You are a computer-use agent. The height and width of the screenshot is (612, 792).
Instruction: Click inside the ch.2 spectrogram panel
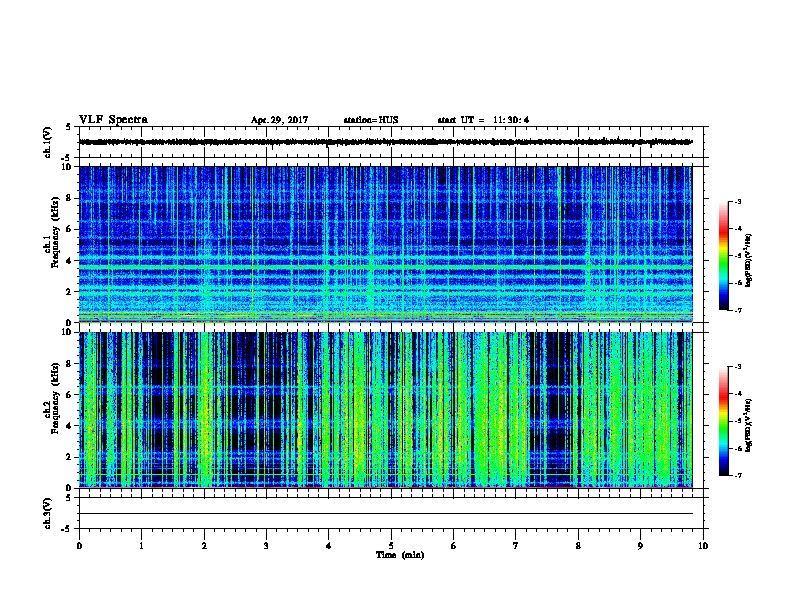click(x=385, y=410)
